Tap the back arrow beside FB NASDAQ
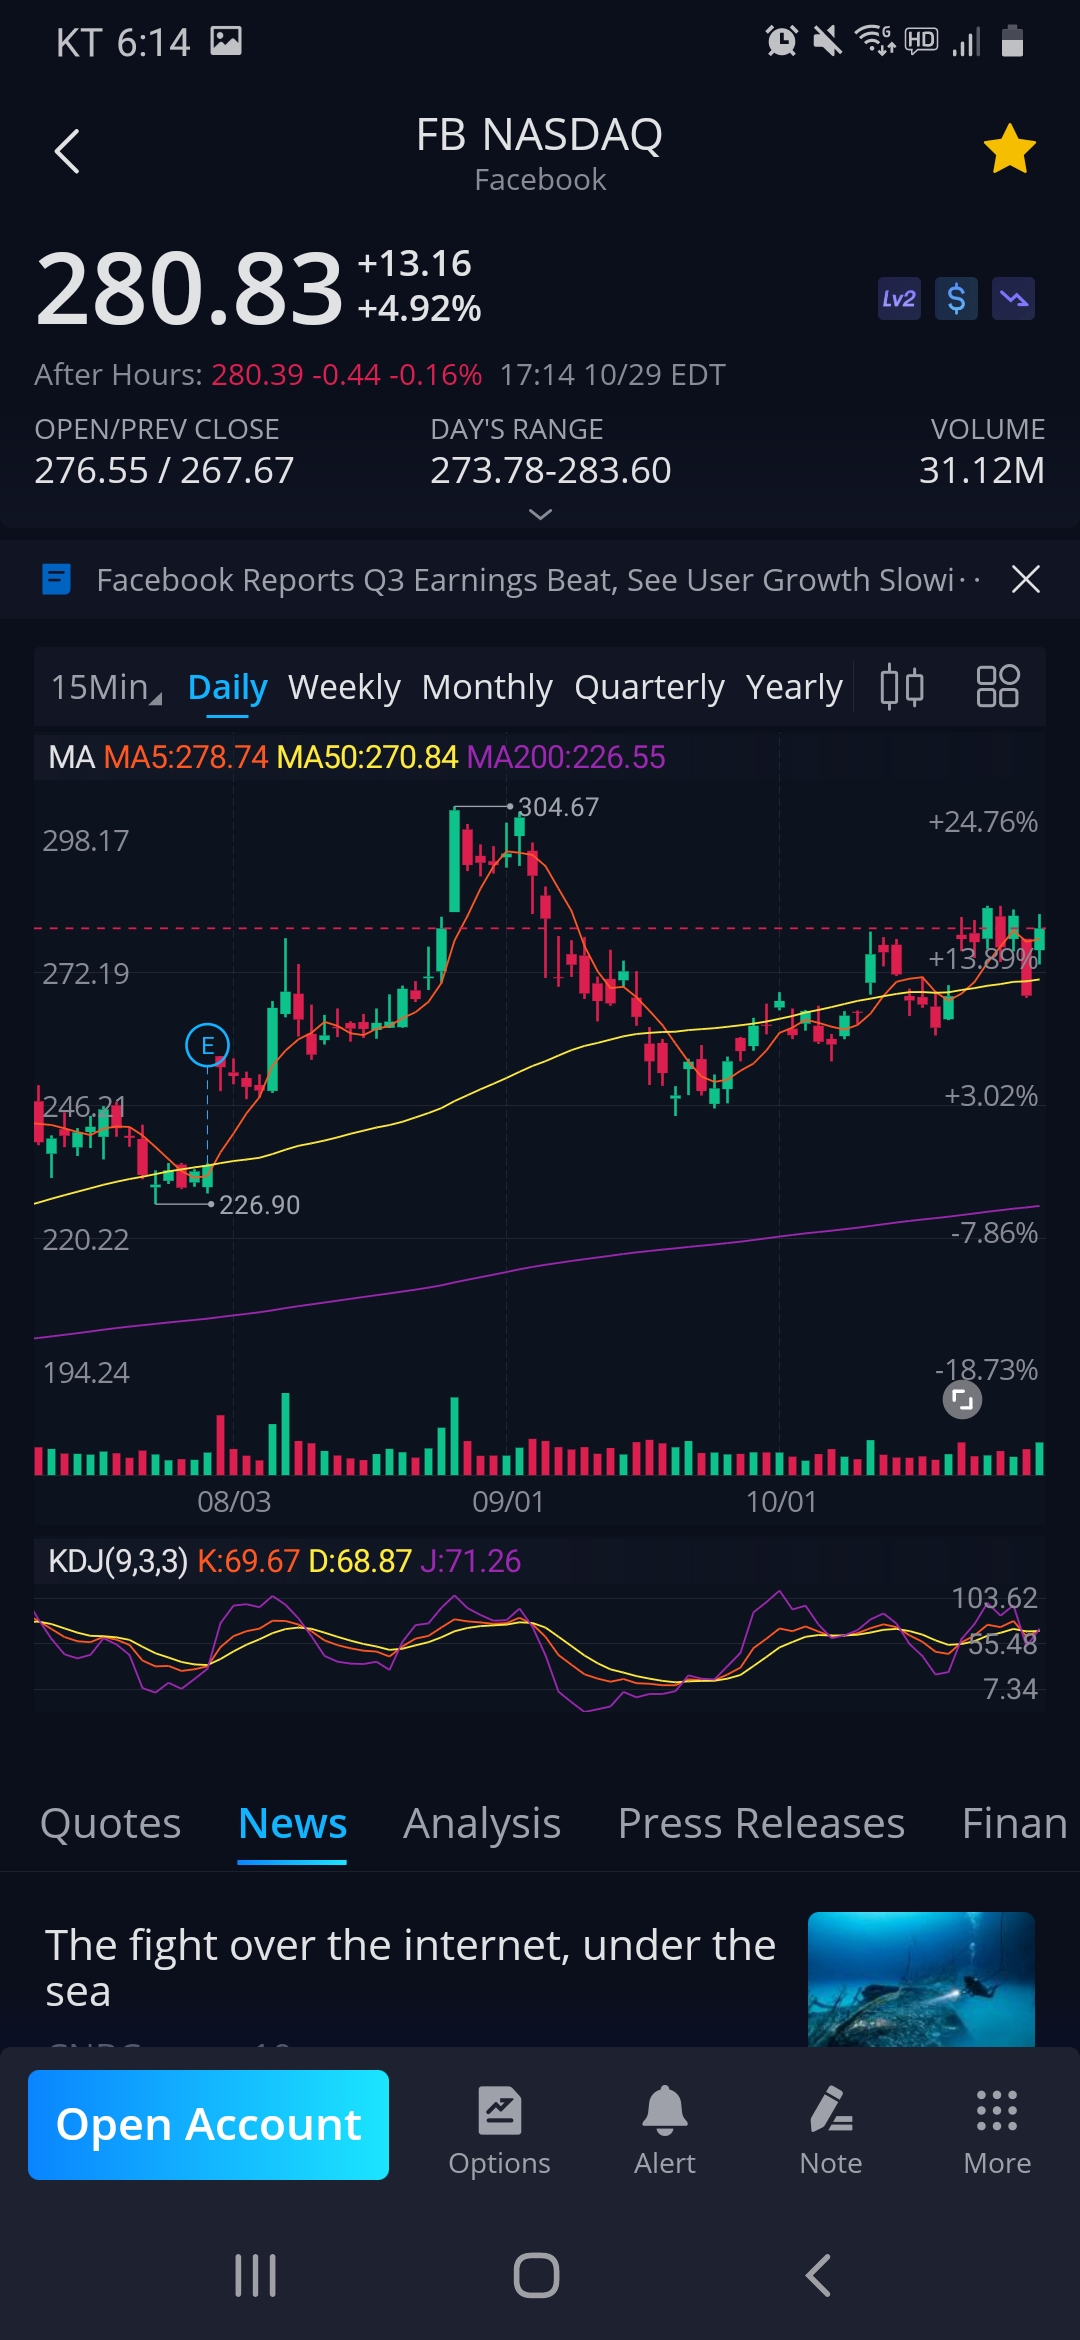The width and height of the screenshot is (1080, 2340). point(67,152)
